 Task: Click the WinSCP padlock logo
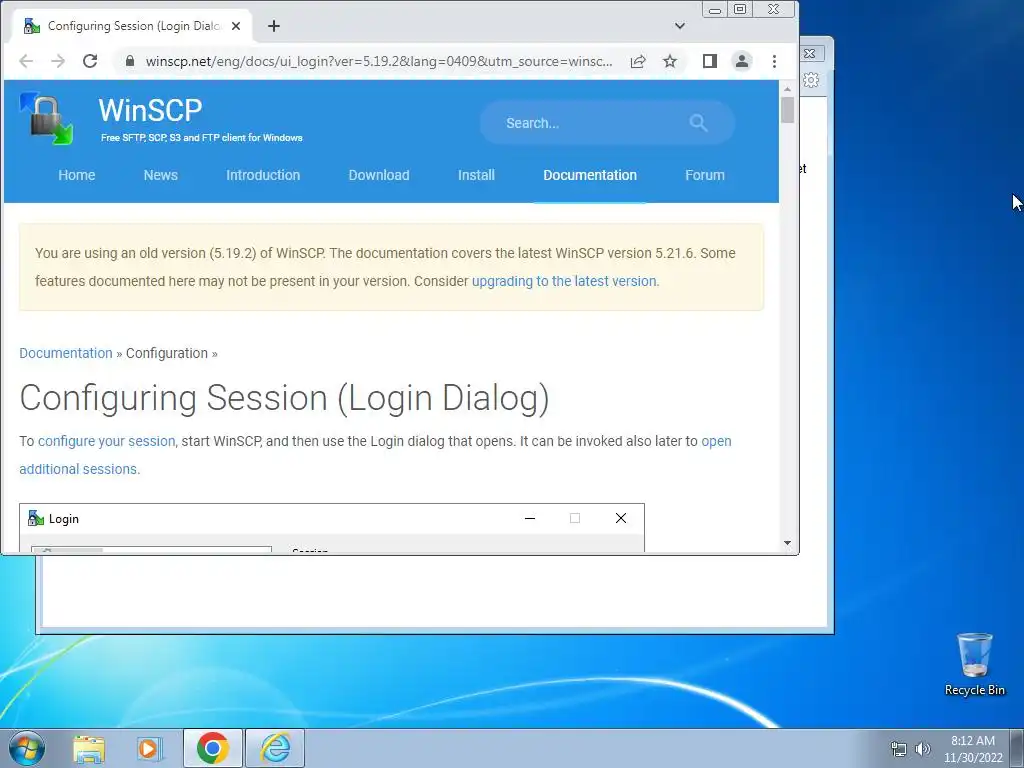pos(46,118)
